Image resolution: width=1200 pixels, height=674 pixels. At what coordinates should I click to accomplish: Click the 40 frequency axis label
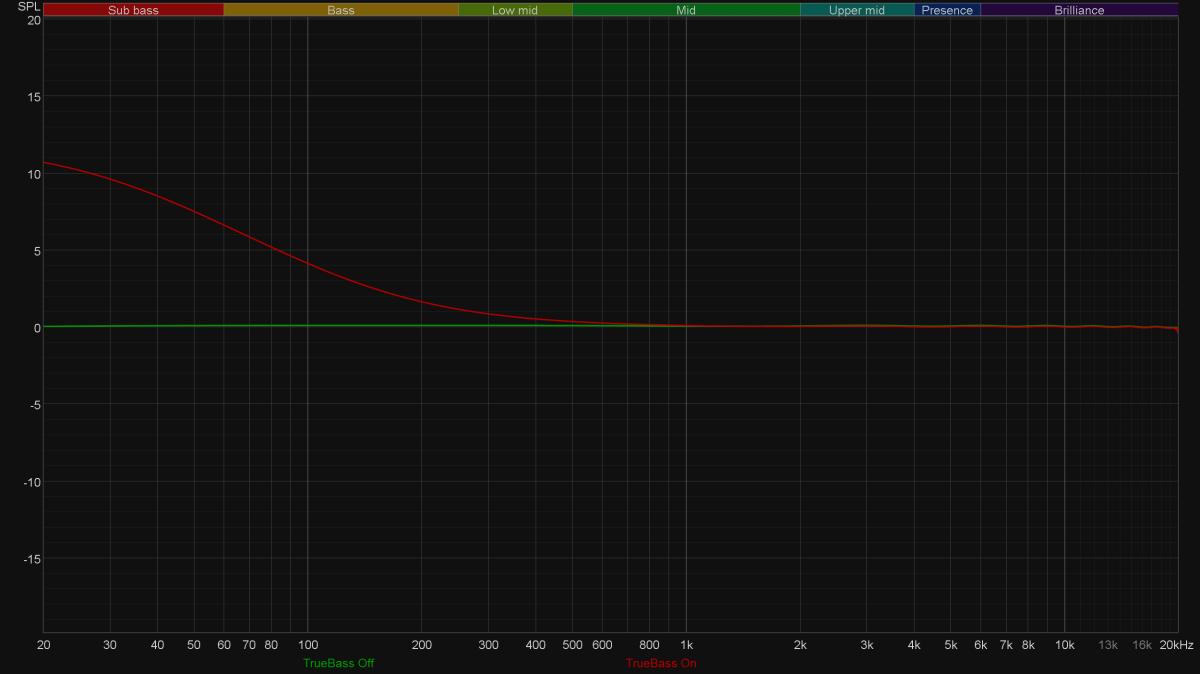pos(157,645)
